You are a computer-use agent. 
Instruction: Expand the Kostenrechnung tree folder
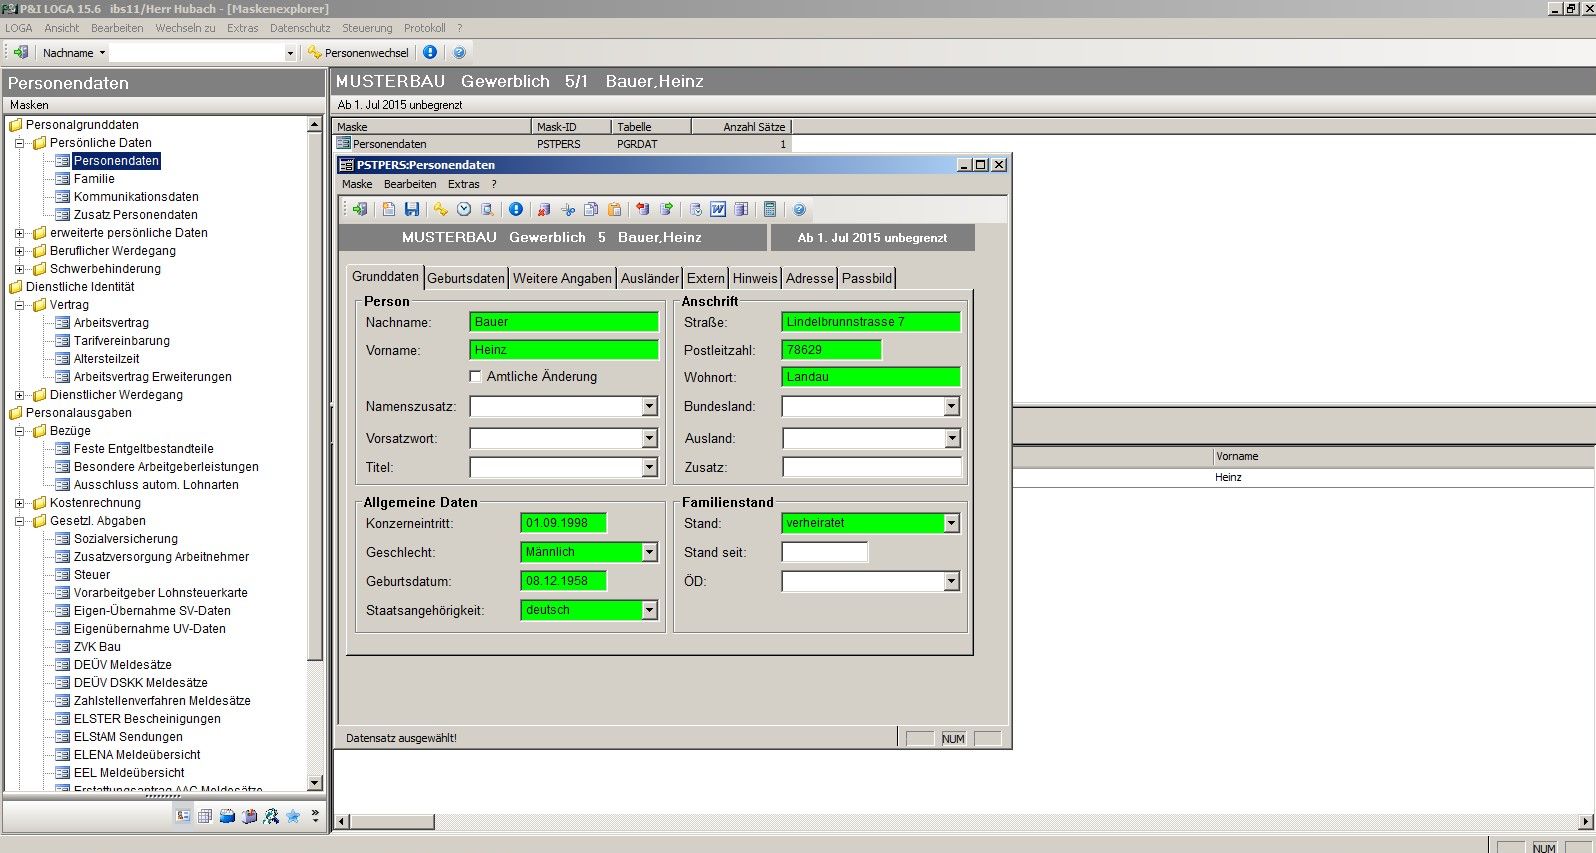click(x=19, y=503)
